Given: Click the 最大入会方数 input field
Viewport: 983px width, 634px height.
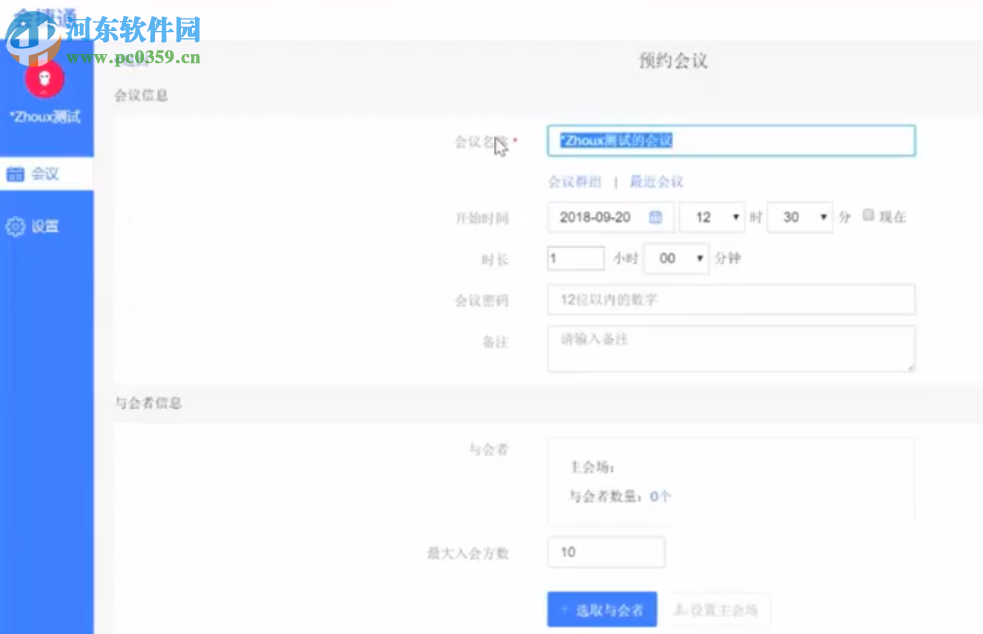Looking at the screenshot, I should click(x=606, y=552).
